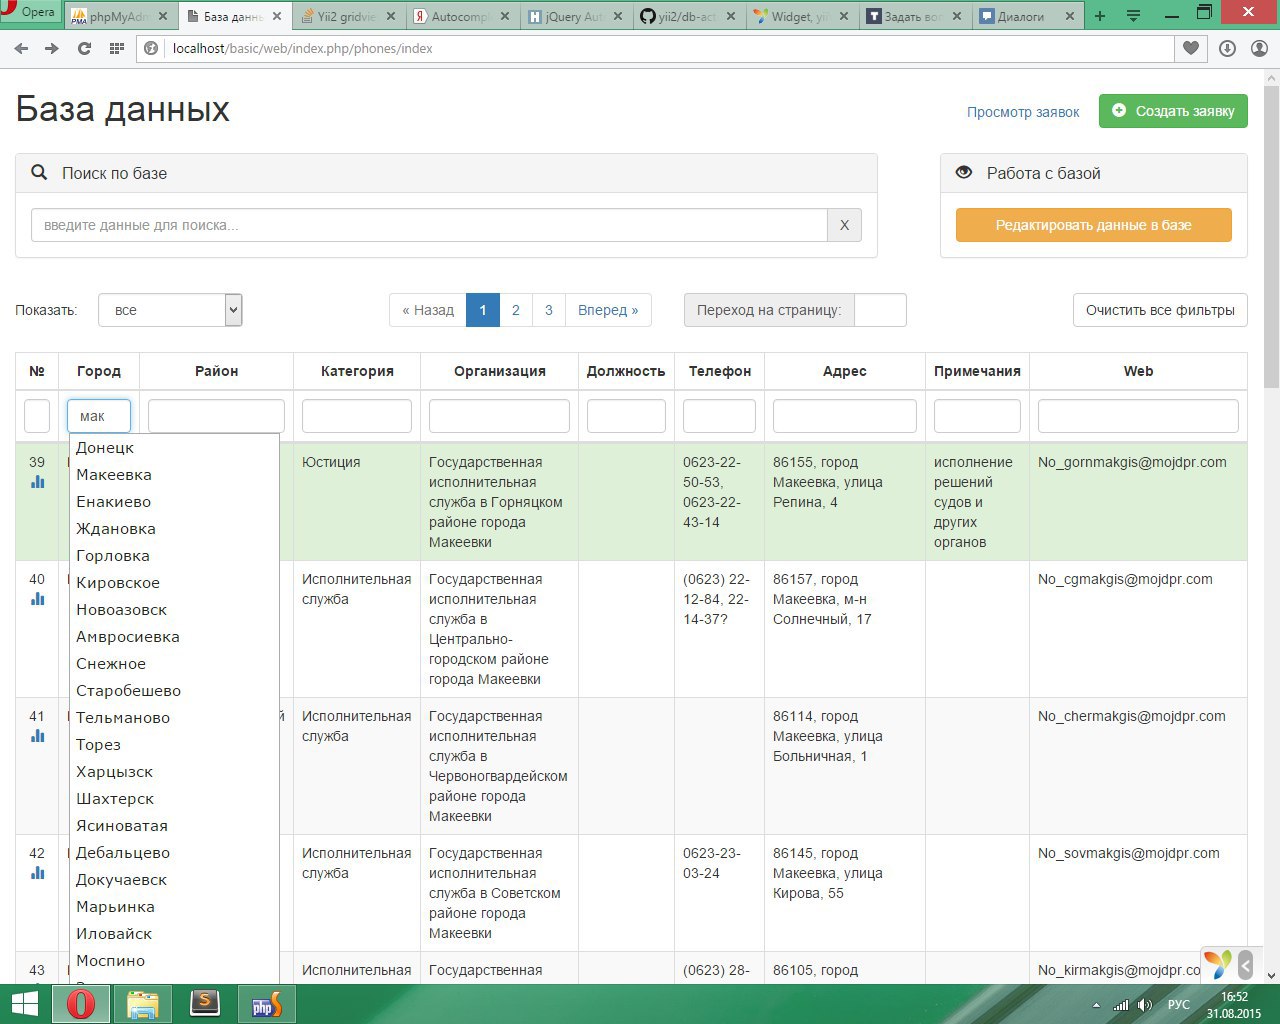Open the Opera menu button
The width and height of the screenshot is (1280, 1024).
pos(30,13)
